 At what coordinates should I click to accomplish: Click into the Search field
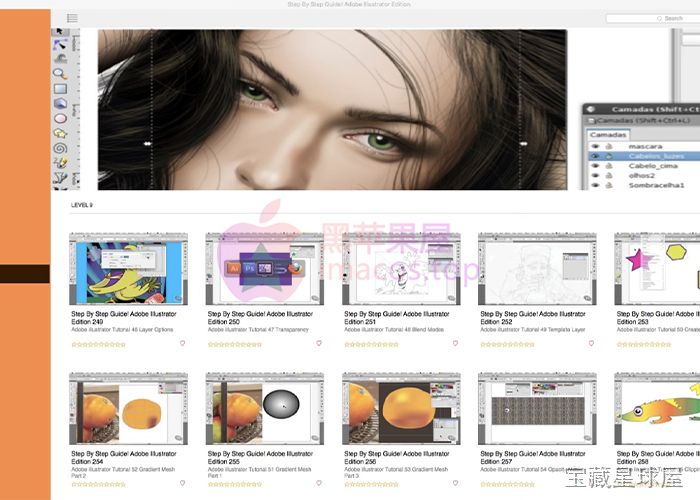click(x=653, y=18)
